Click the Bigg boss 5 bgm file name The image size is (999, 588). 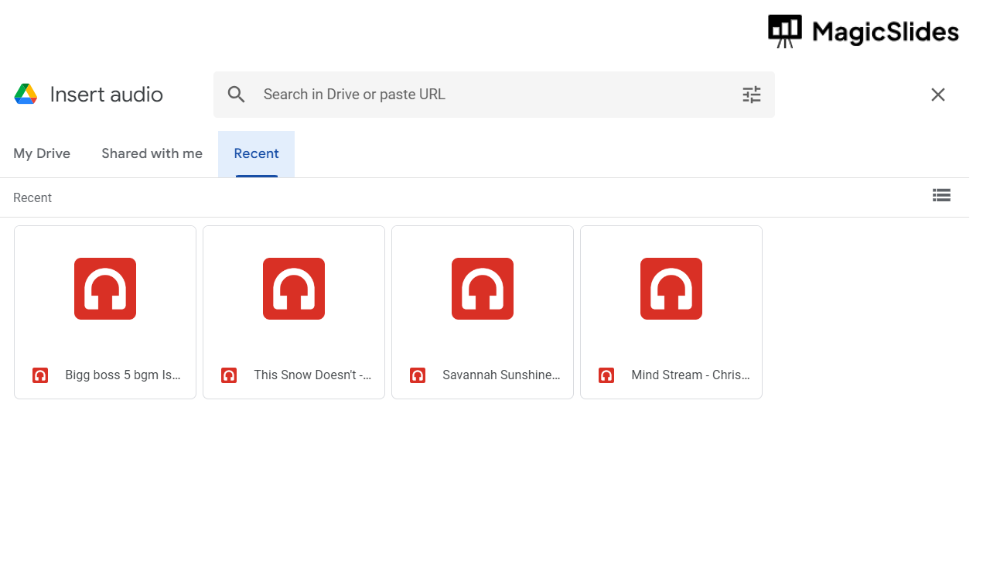tap(123, 376)
